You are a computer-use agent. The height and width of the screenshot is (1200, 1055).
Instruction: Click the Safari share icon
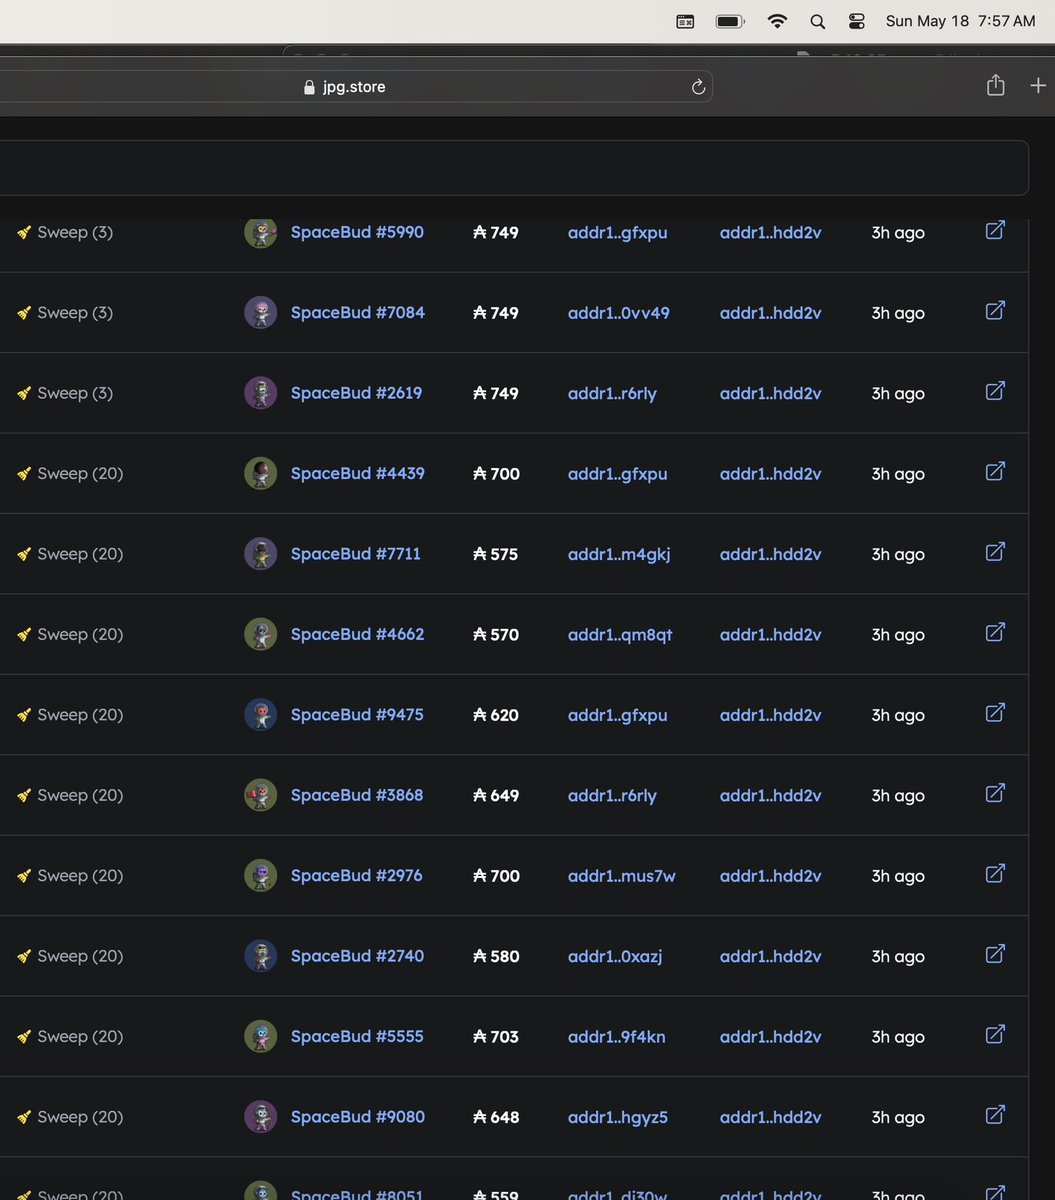(995, 85)
